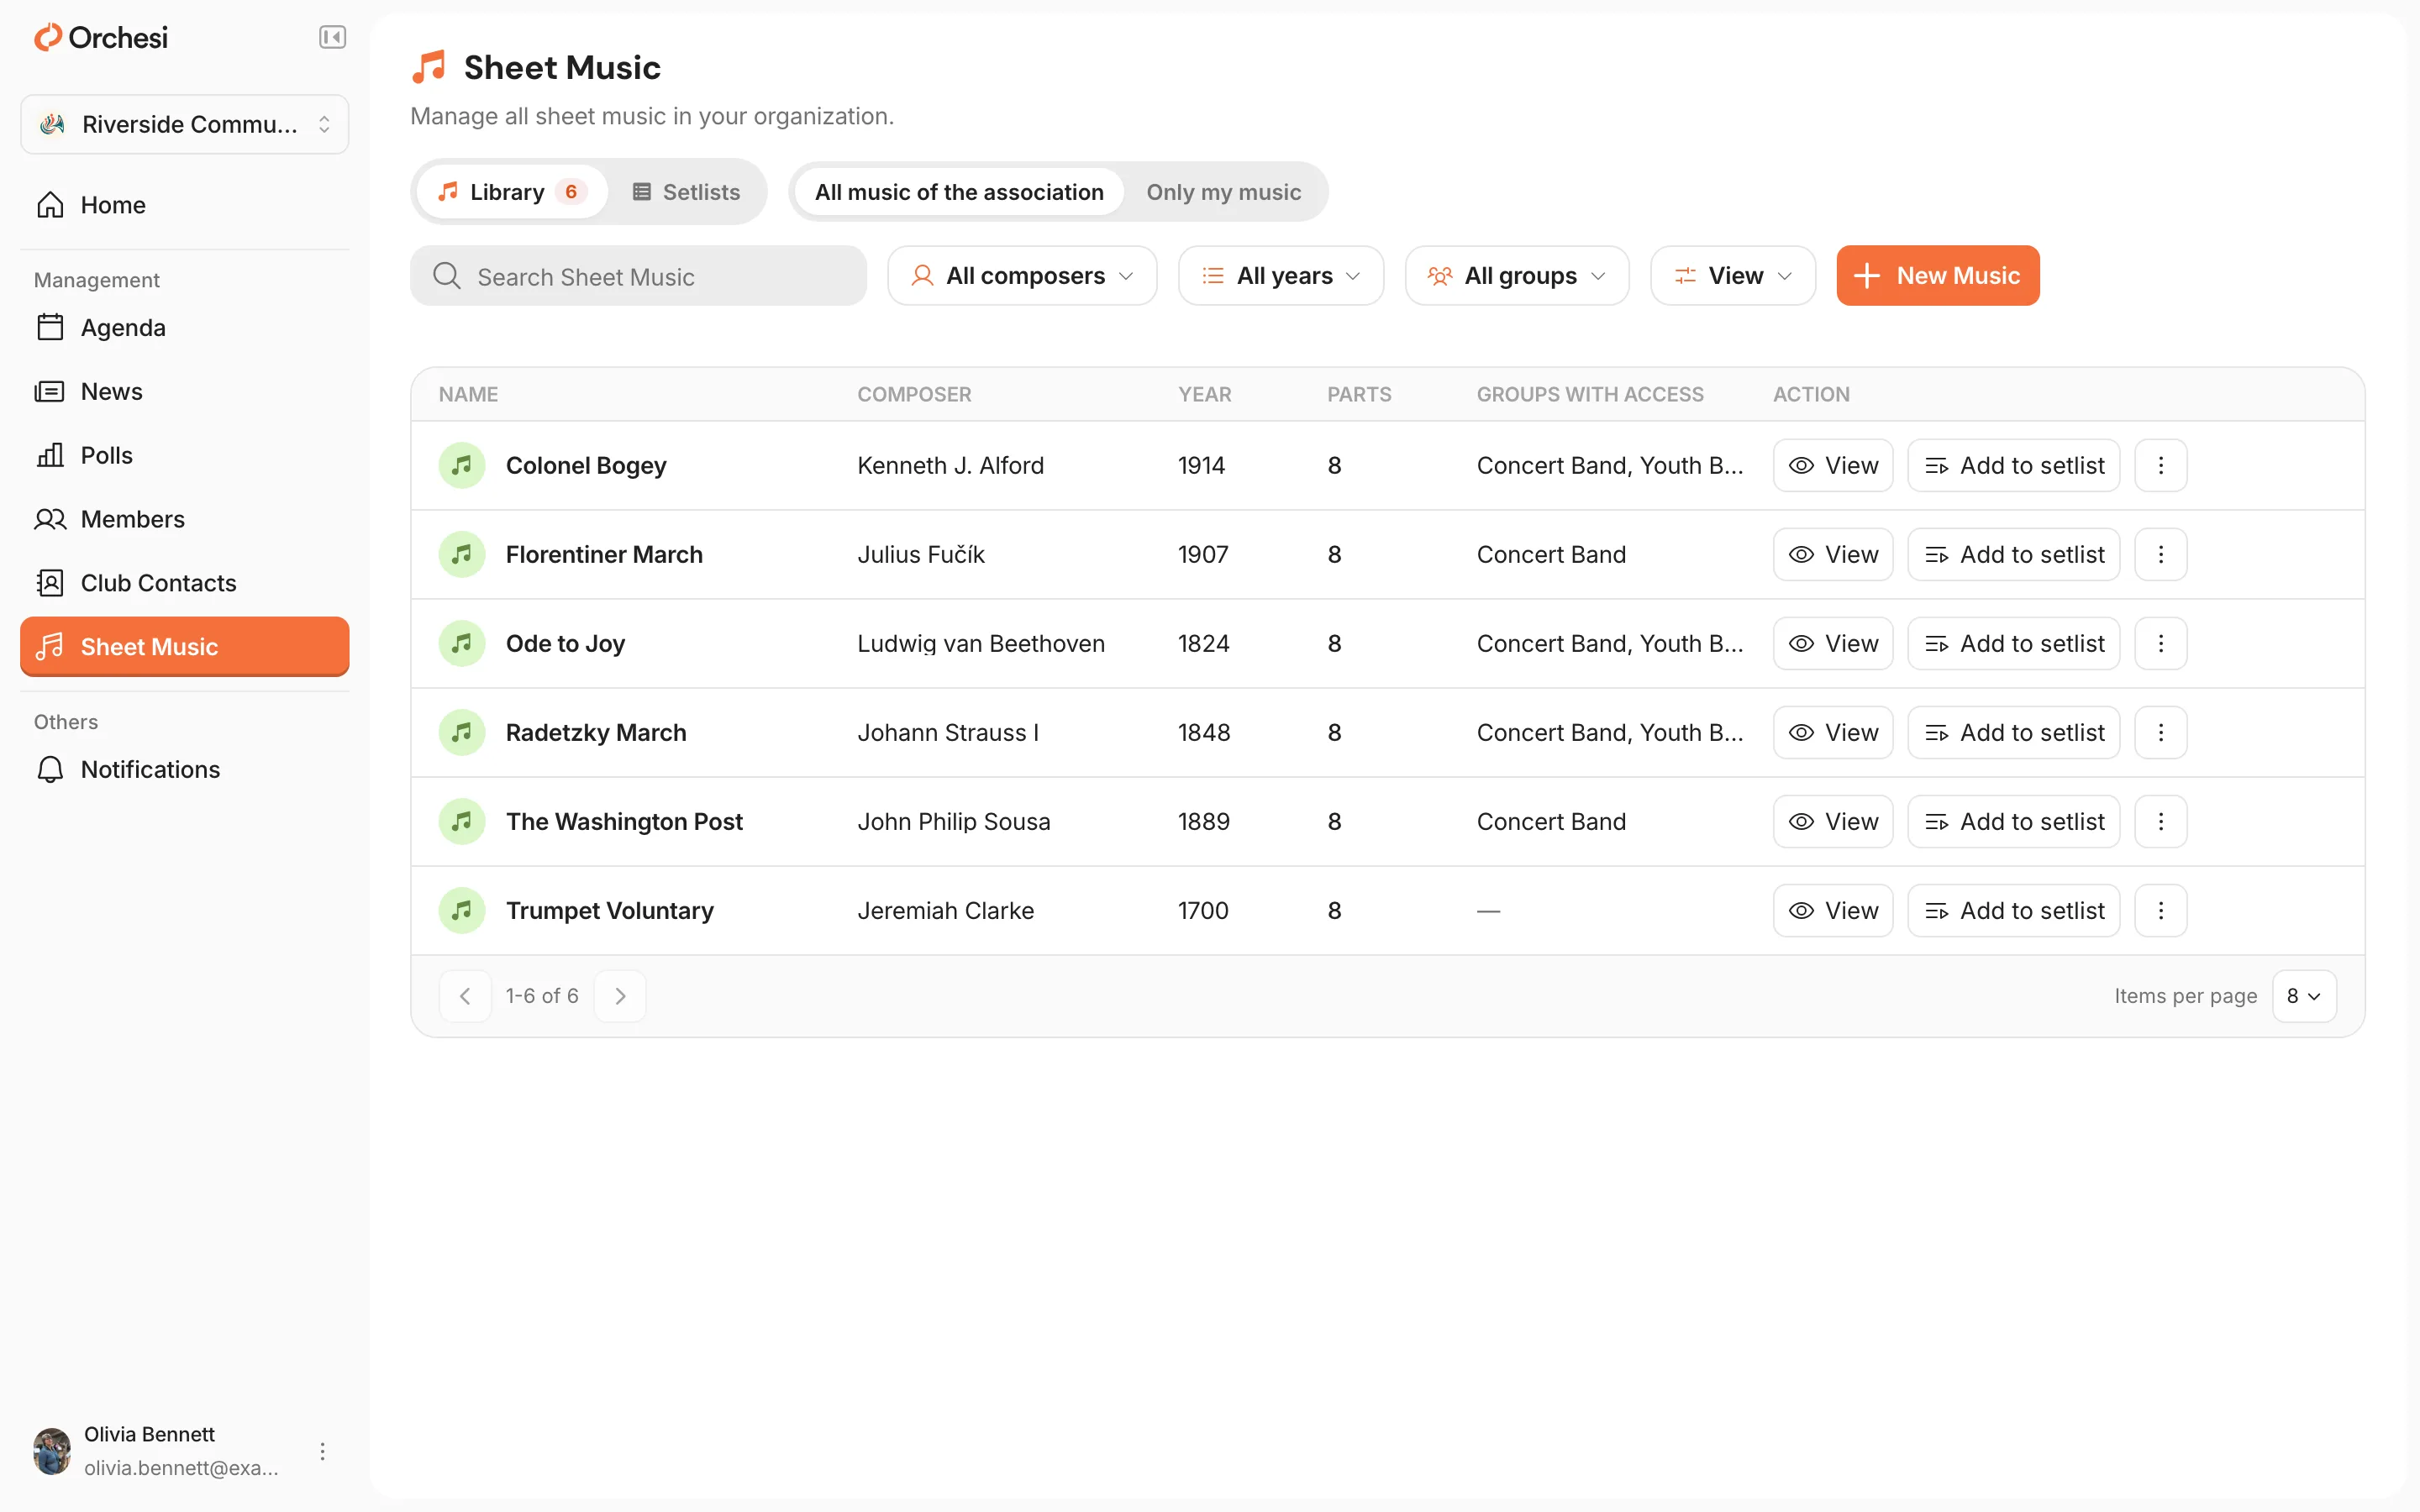Viewport: 2420px width, 1512px height.
Task: Open user menu next to Olivia Bennett
Action: [322, 1451]
